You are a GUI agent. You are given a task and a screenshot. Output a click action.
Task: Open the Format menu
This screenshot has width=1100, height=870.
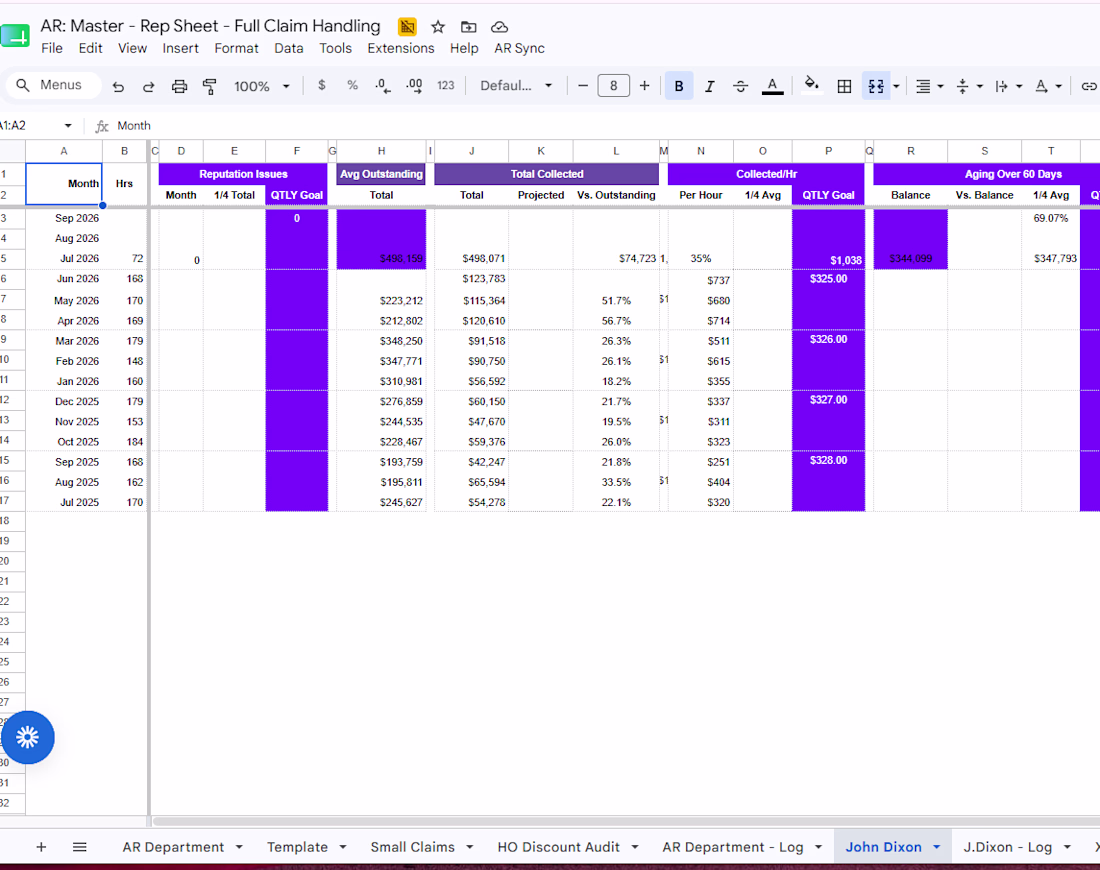tap(236, 48)
